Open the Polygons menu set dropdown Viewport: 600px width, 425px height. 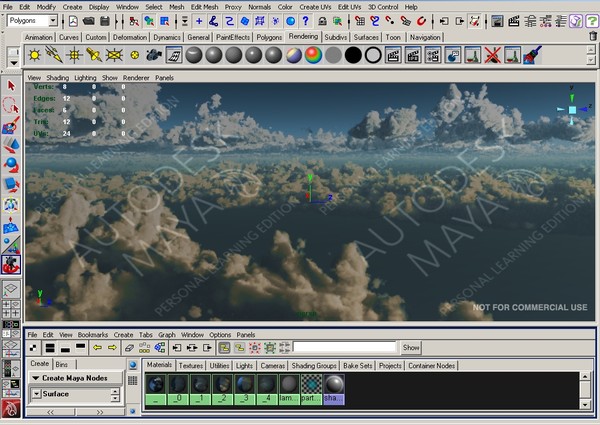pyautogui.click(x=53, y=21)
